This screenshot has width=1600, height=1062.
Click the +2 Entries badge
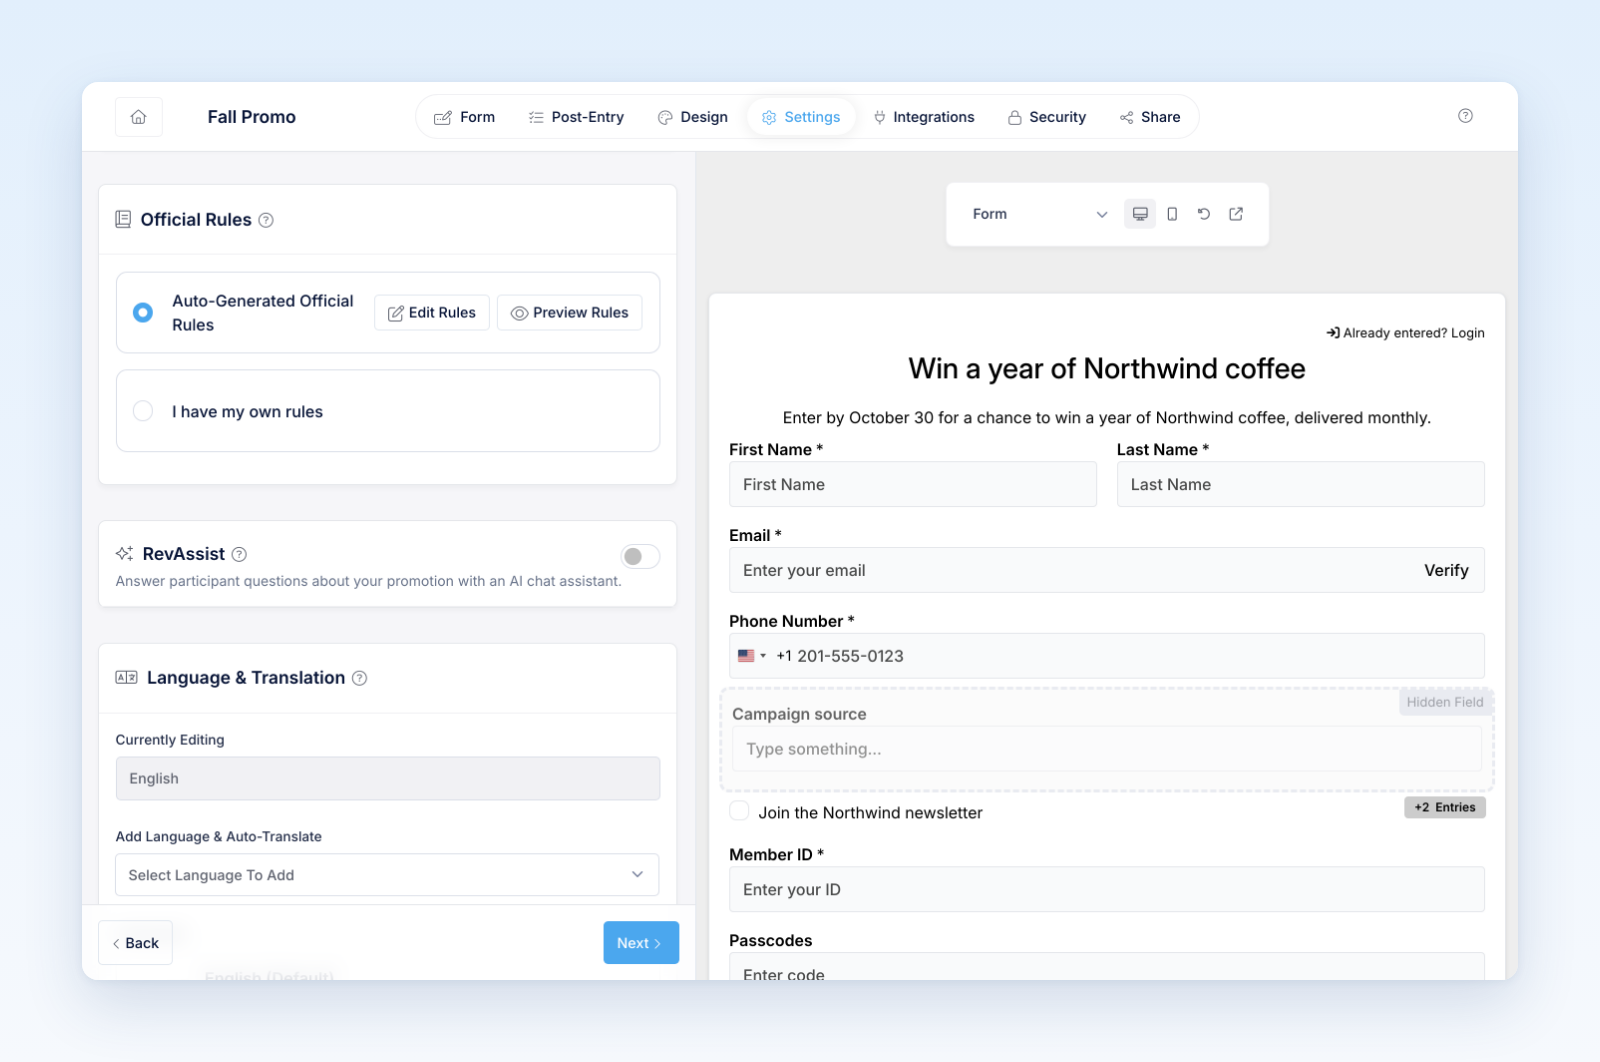click(1445, 807)
